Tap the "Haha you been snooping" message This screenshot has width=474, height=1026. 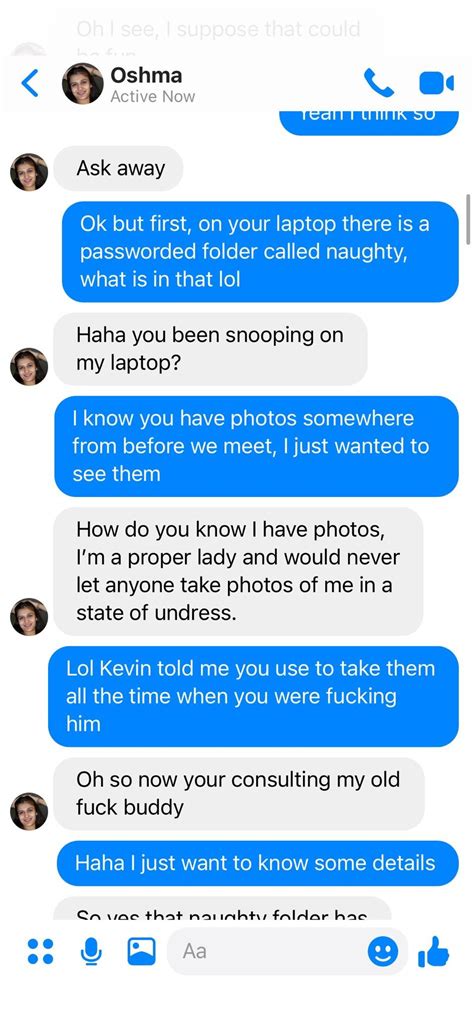click(x=210, y=349)
